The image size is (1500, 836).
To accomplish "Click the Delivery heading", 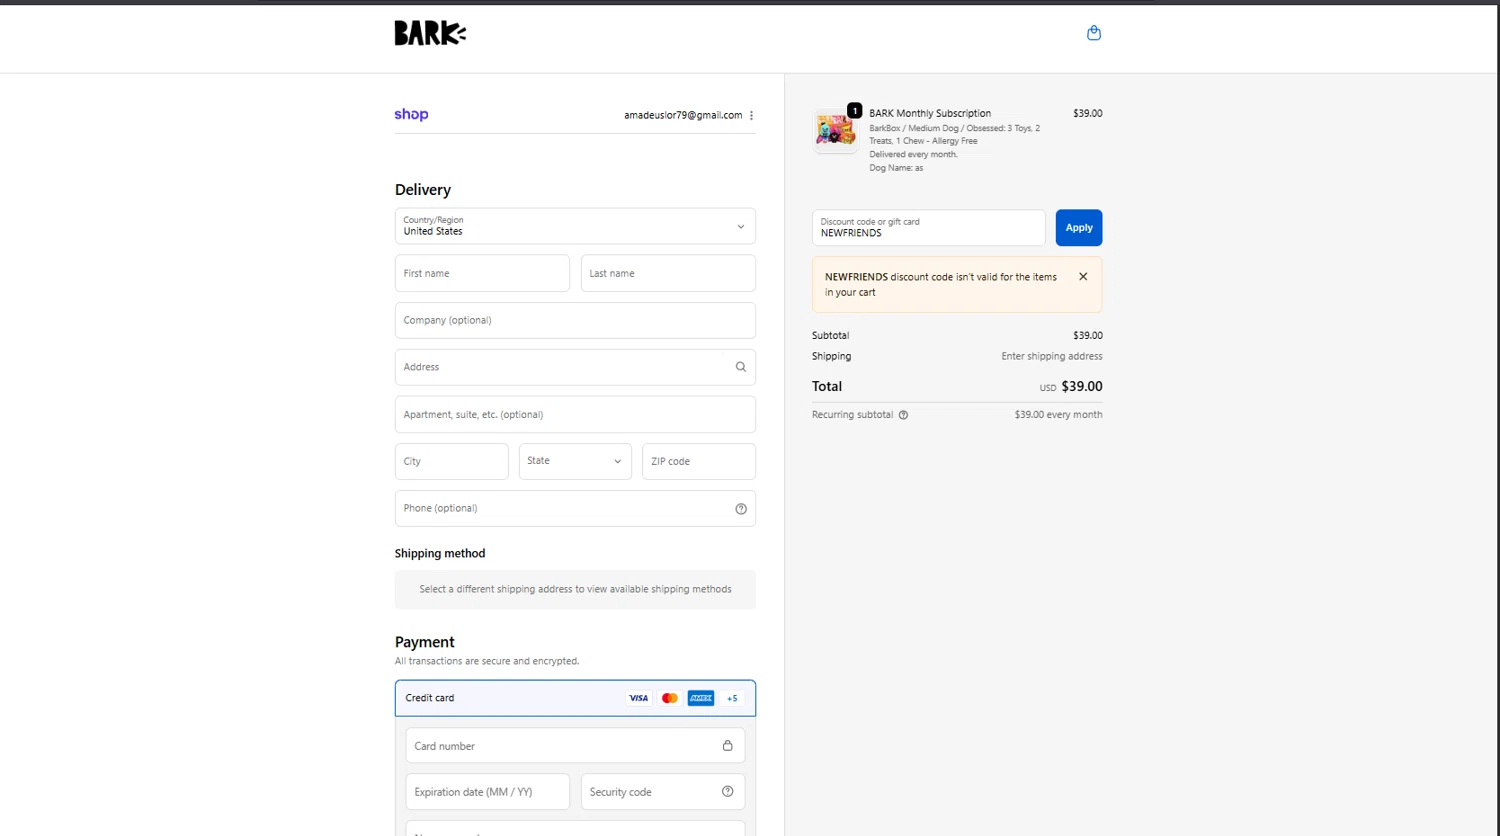I will 423,190.
